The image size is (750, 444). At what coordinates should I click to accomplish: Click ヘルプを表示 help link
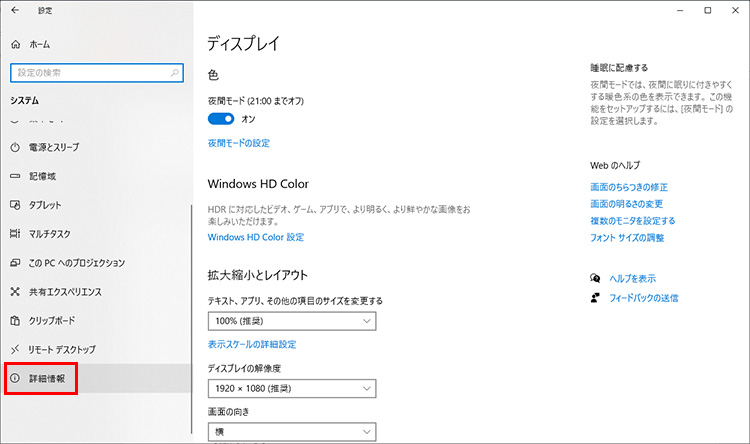click(632, 278)
